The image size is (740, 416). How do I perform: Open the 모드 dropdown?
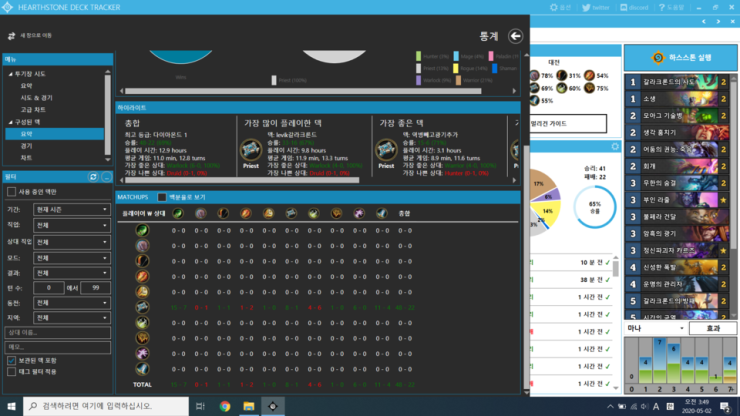72,258
